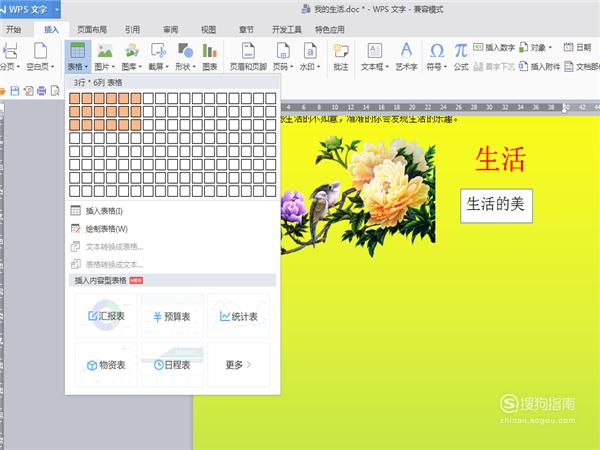The width and height of the screenshot is (600, 450).
Task: Open the 特色应用 tab
Action: pyautogui.click(x=329, y=29)
